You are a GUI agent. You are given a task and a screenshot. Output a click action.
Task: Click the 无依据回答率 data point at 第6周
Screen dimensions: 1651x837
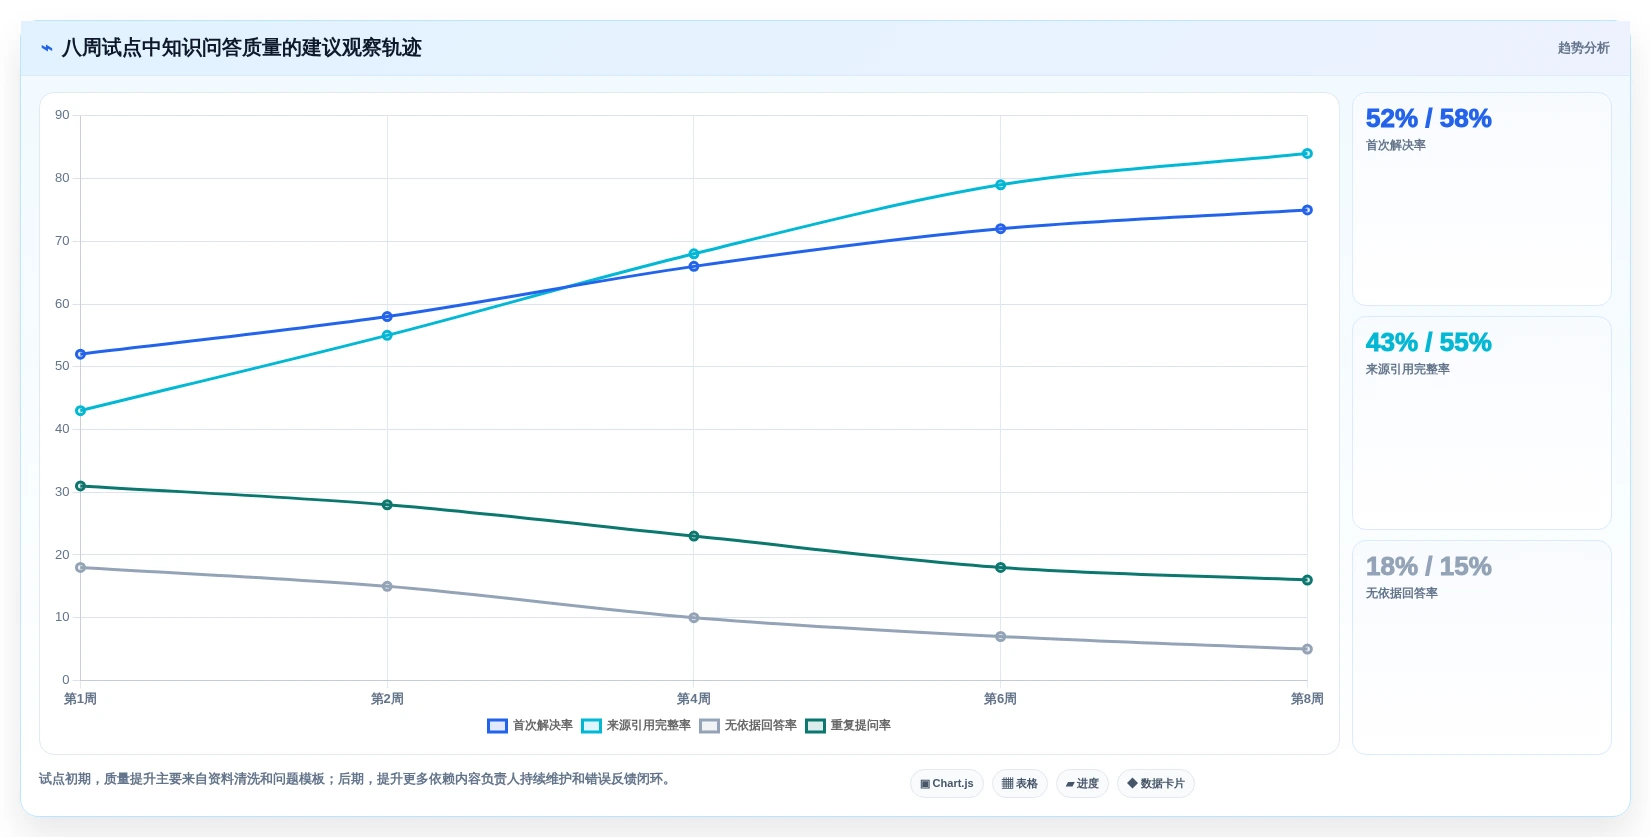(x=1000, y=637)
